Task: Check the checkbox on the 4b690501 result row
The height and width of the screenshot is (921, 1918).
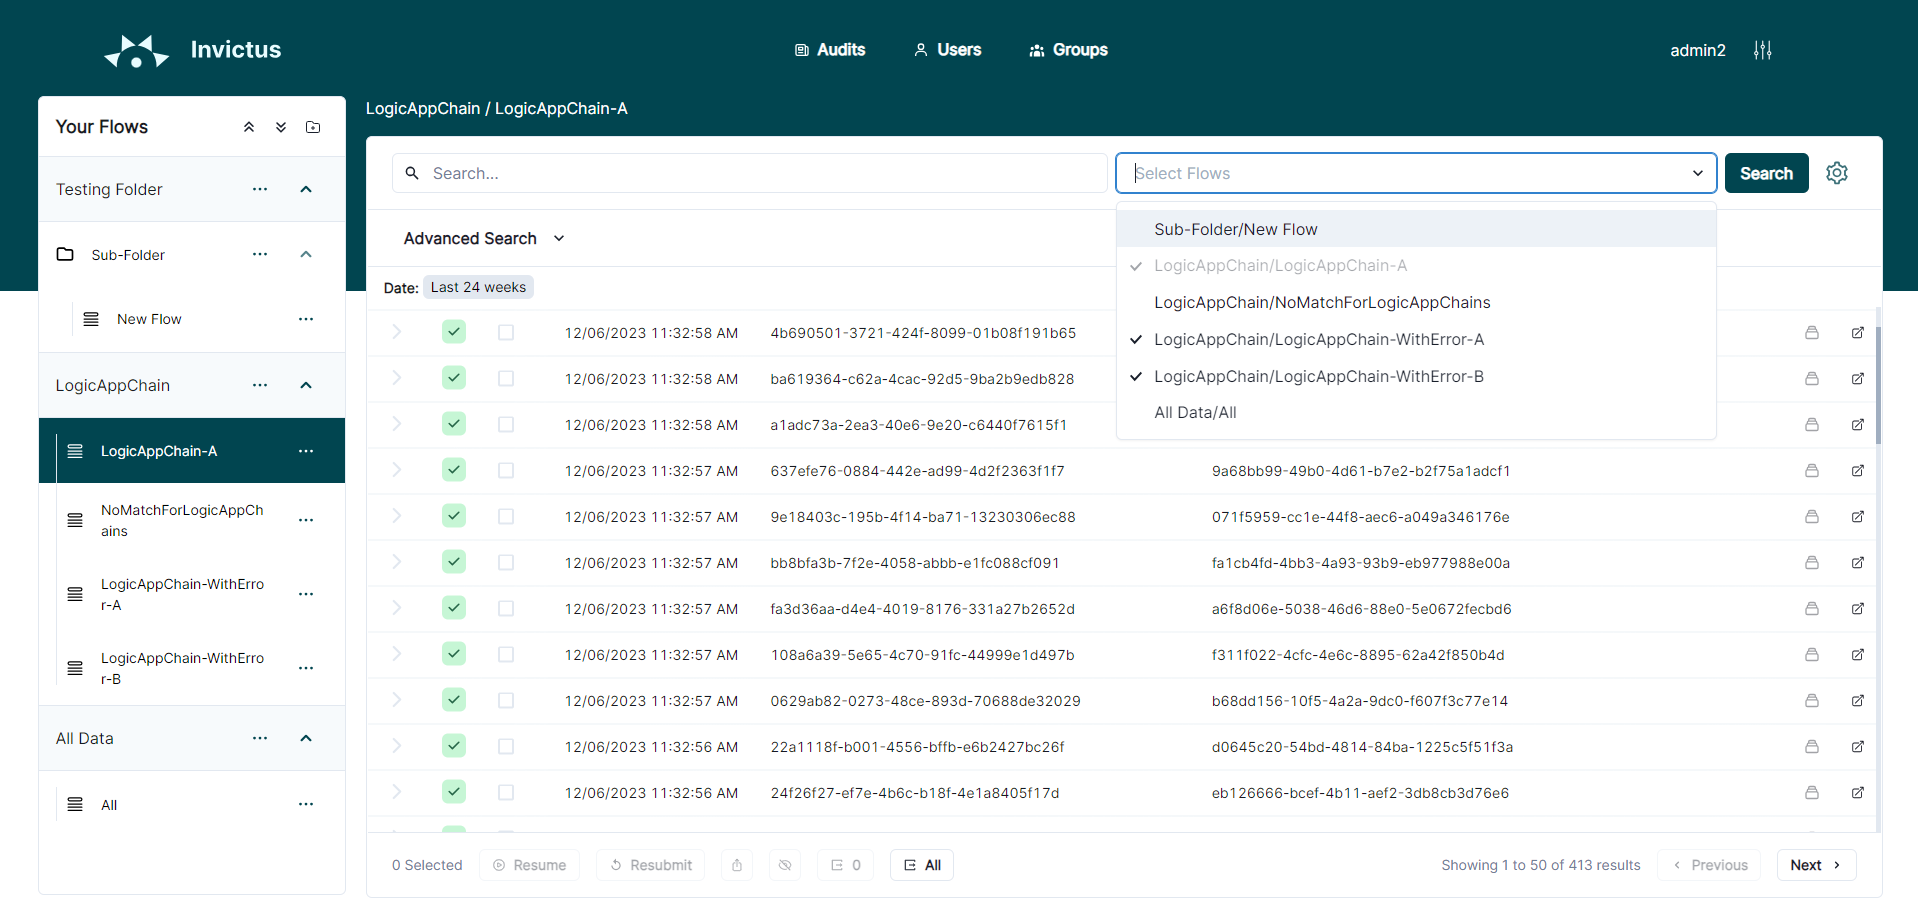Action: (x=505, y=332)
